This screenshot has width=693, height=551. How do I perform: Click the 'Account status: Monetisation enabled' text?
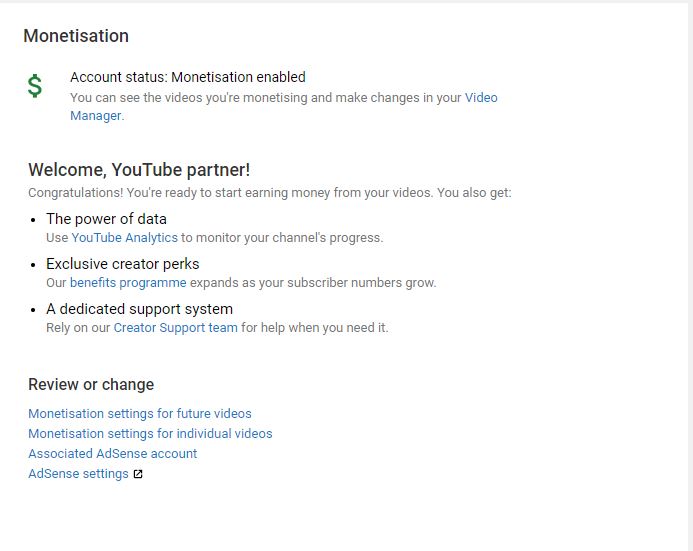point(188,77)
